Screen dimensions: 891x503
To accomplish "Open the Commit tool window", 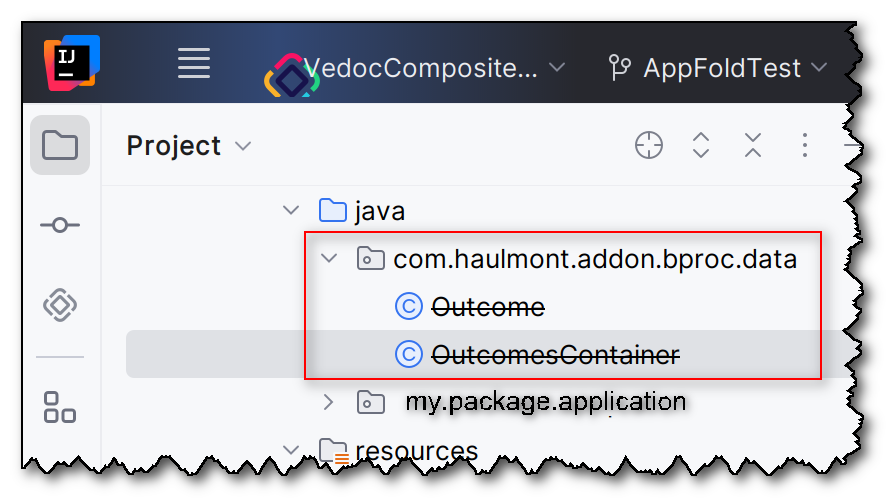I will (60, 225).
